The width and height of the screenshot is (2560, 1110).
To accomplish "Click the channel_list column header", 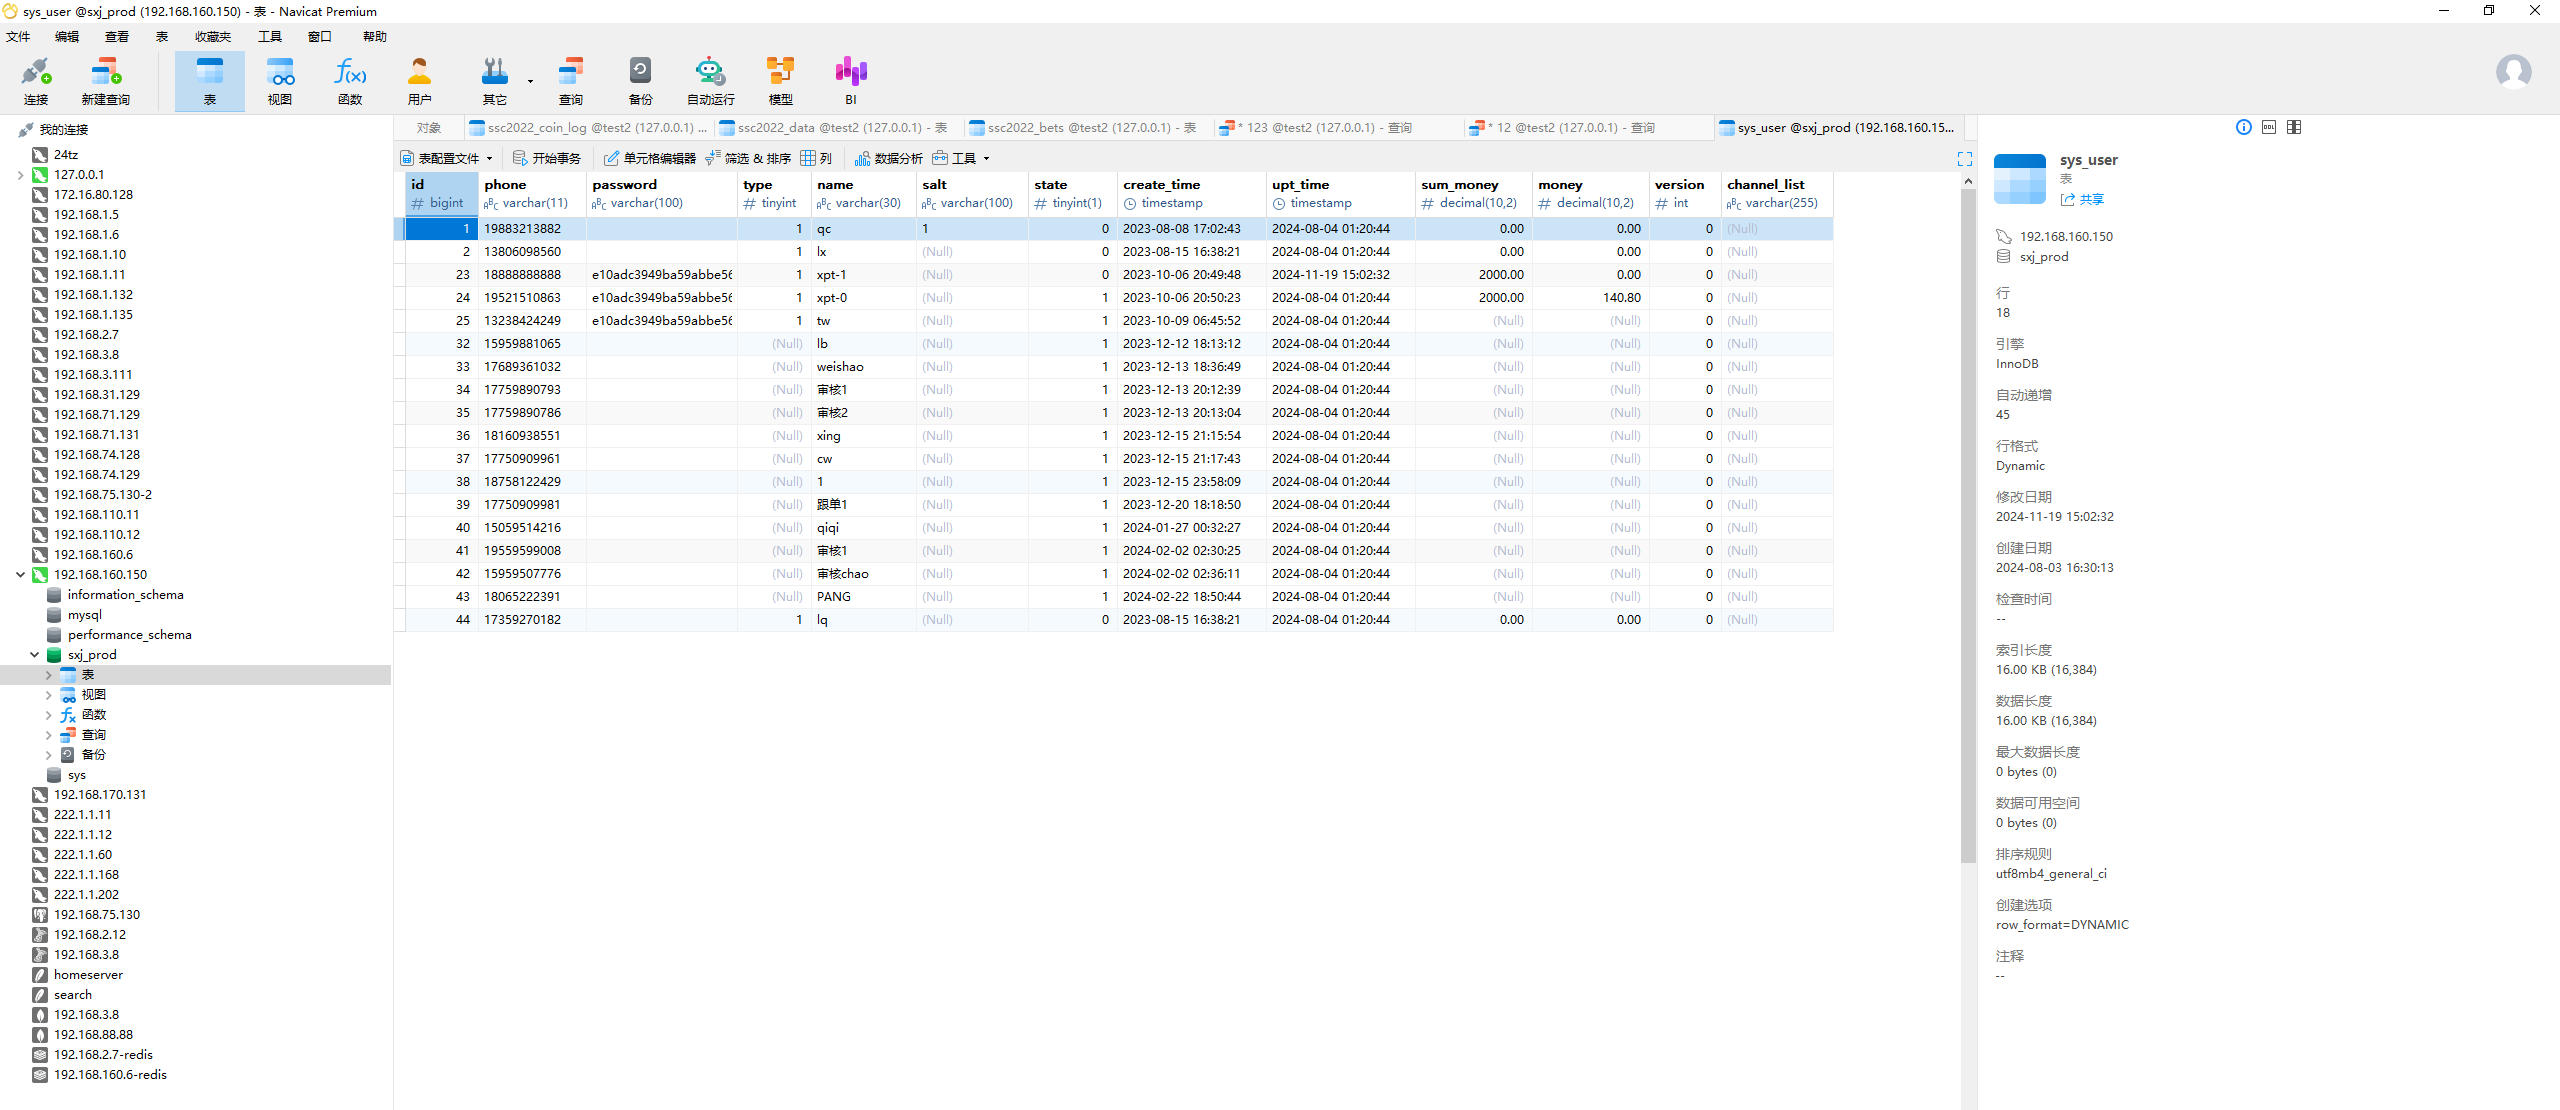I will [1777, 194].
